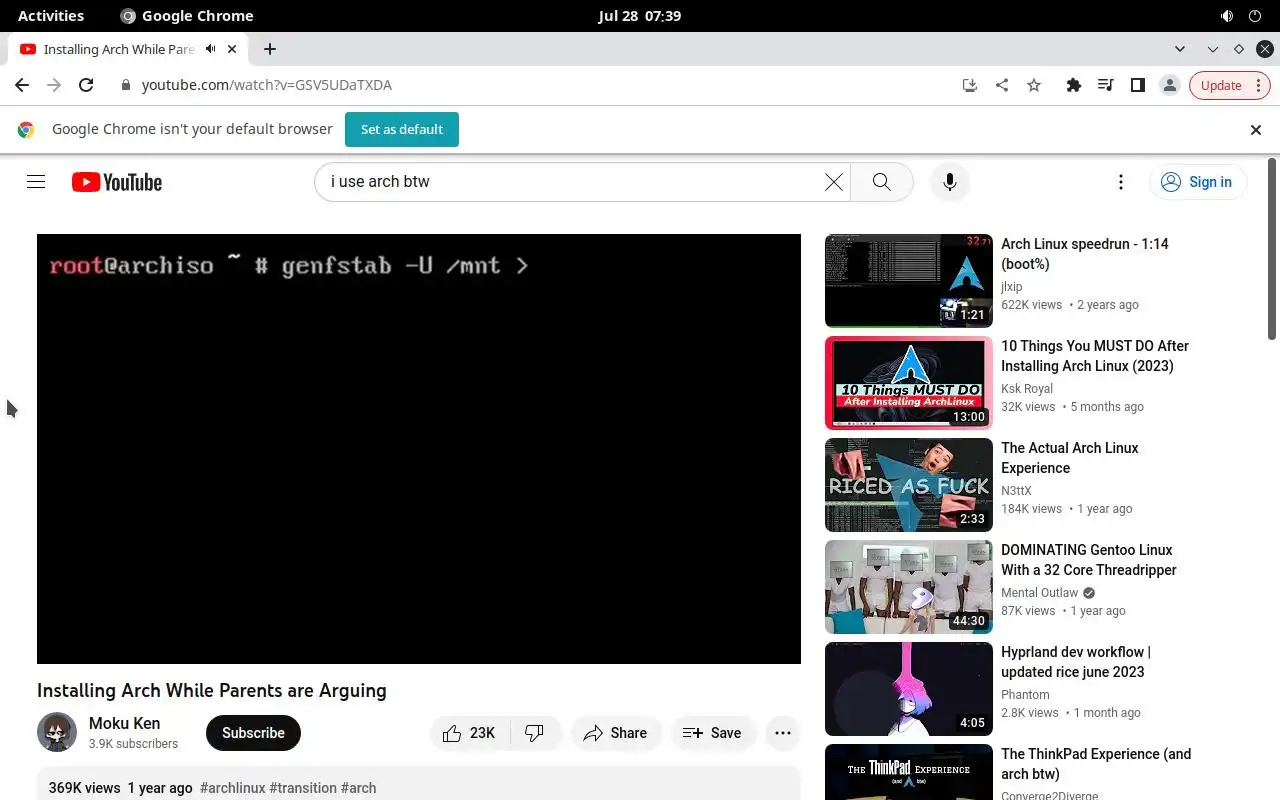
Task: Open the media controls icon in toolbar
Action: click(1105, 85)
